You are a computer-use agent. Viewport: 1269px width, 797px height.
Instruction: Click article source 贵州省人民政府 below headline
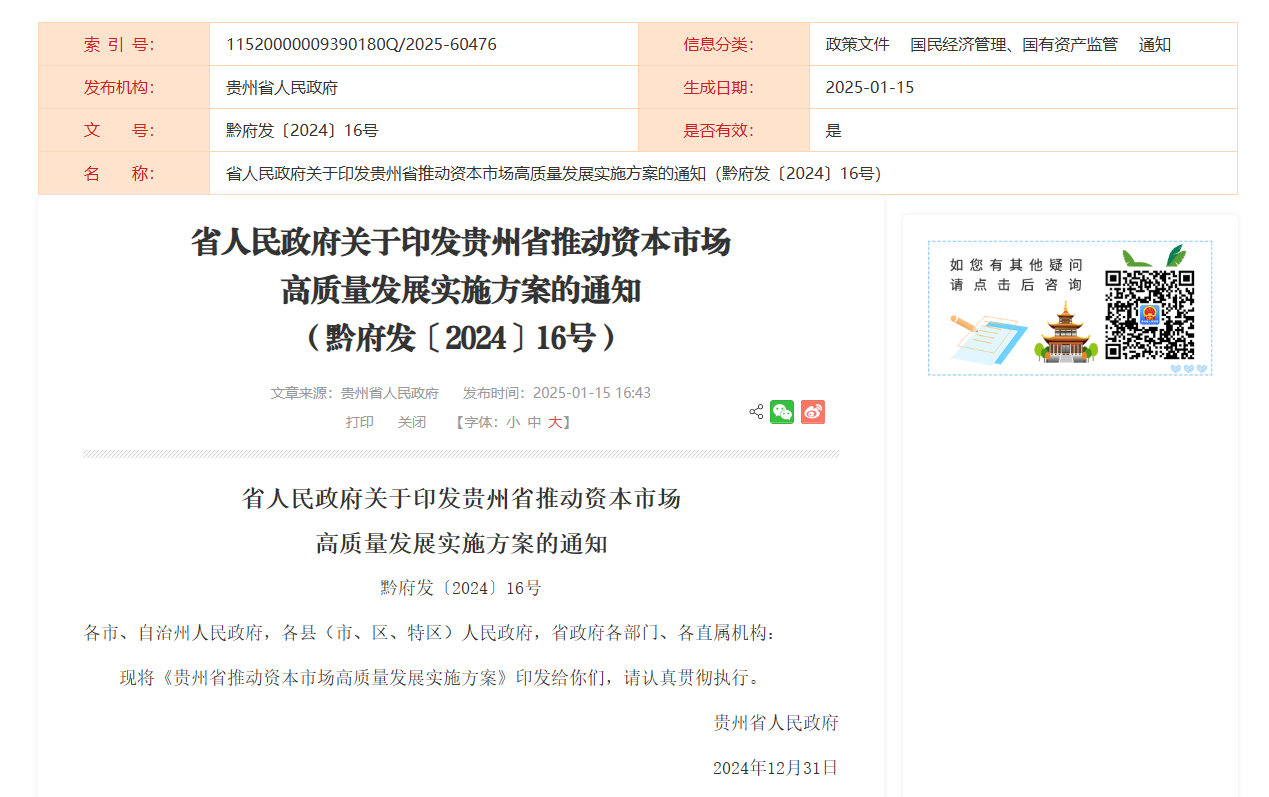tap(390, 393)
